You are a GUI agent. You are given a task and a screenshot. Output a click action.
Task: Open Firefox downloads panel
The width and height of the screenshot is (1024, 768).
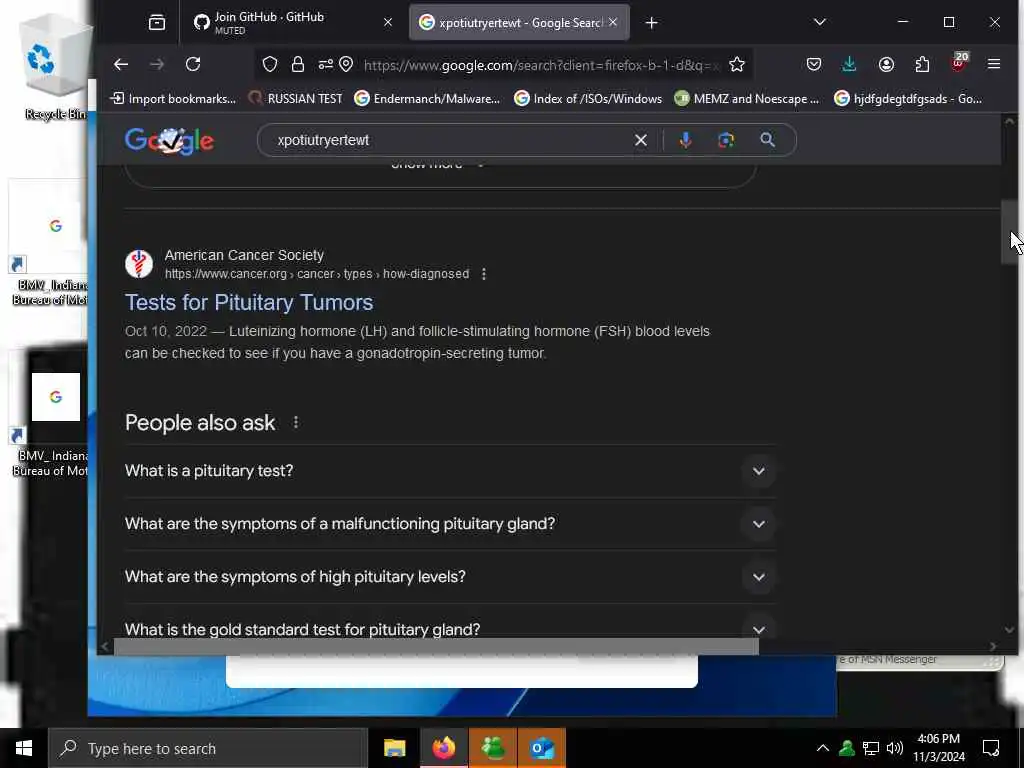(849, 64)
